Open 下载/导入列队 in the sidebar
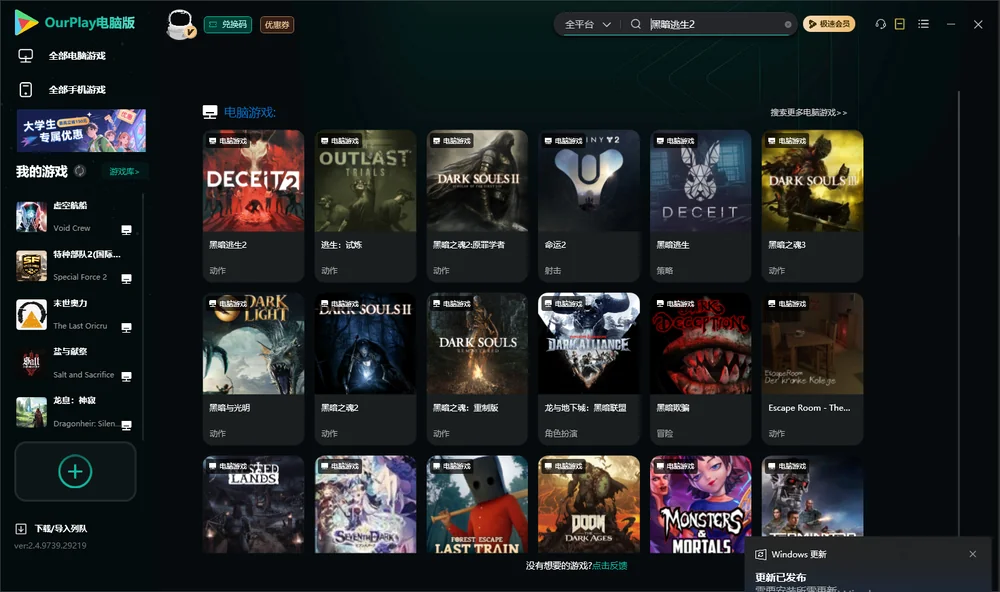Viewport: 1000px width, 592px height. [x=52, y=528]
